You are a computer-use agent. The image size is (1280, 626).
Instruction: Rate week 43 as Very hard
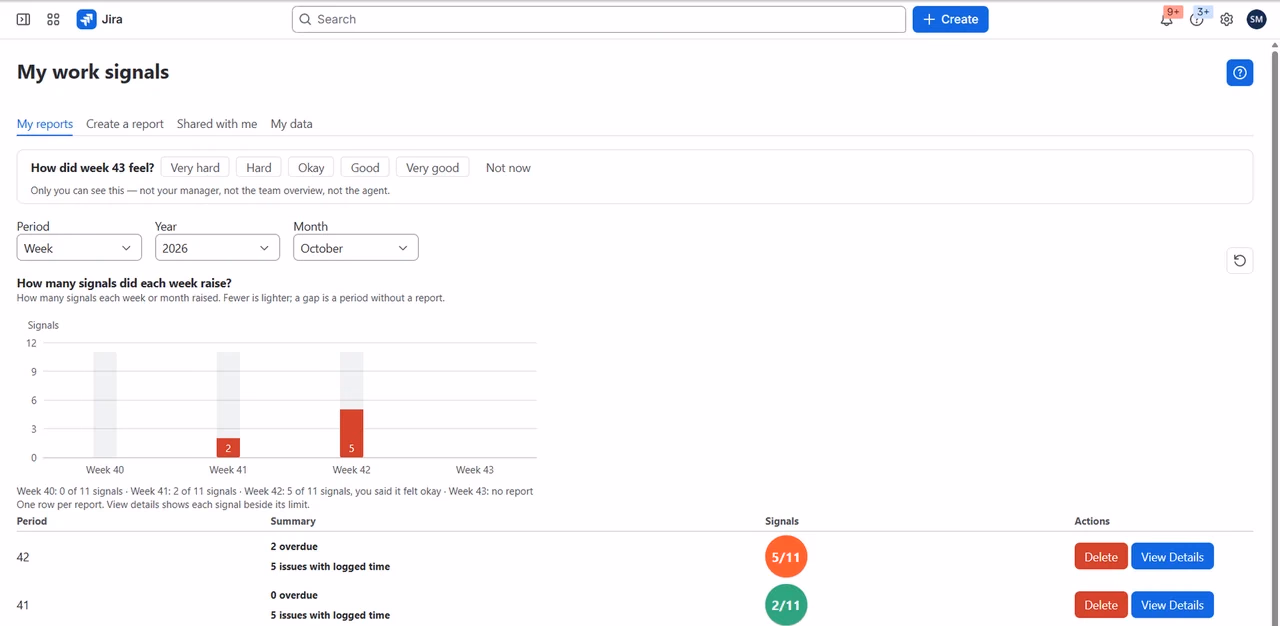point(195,168)
